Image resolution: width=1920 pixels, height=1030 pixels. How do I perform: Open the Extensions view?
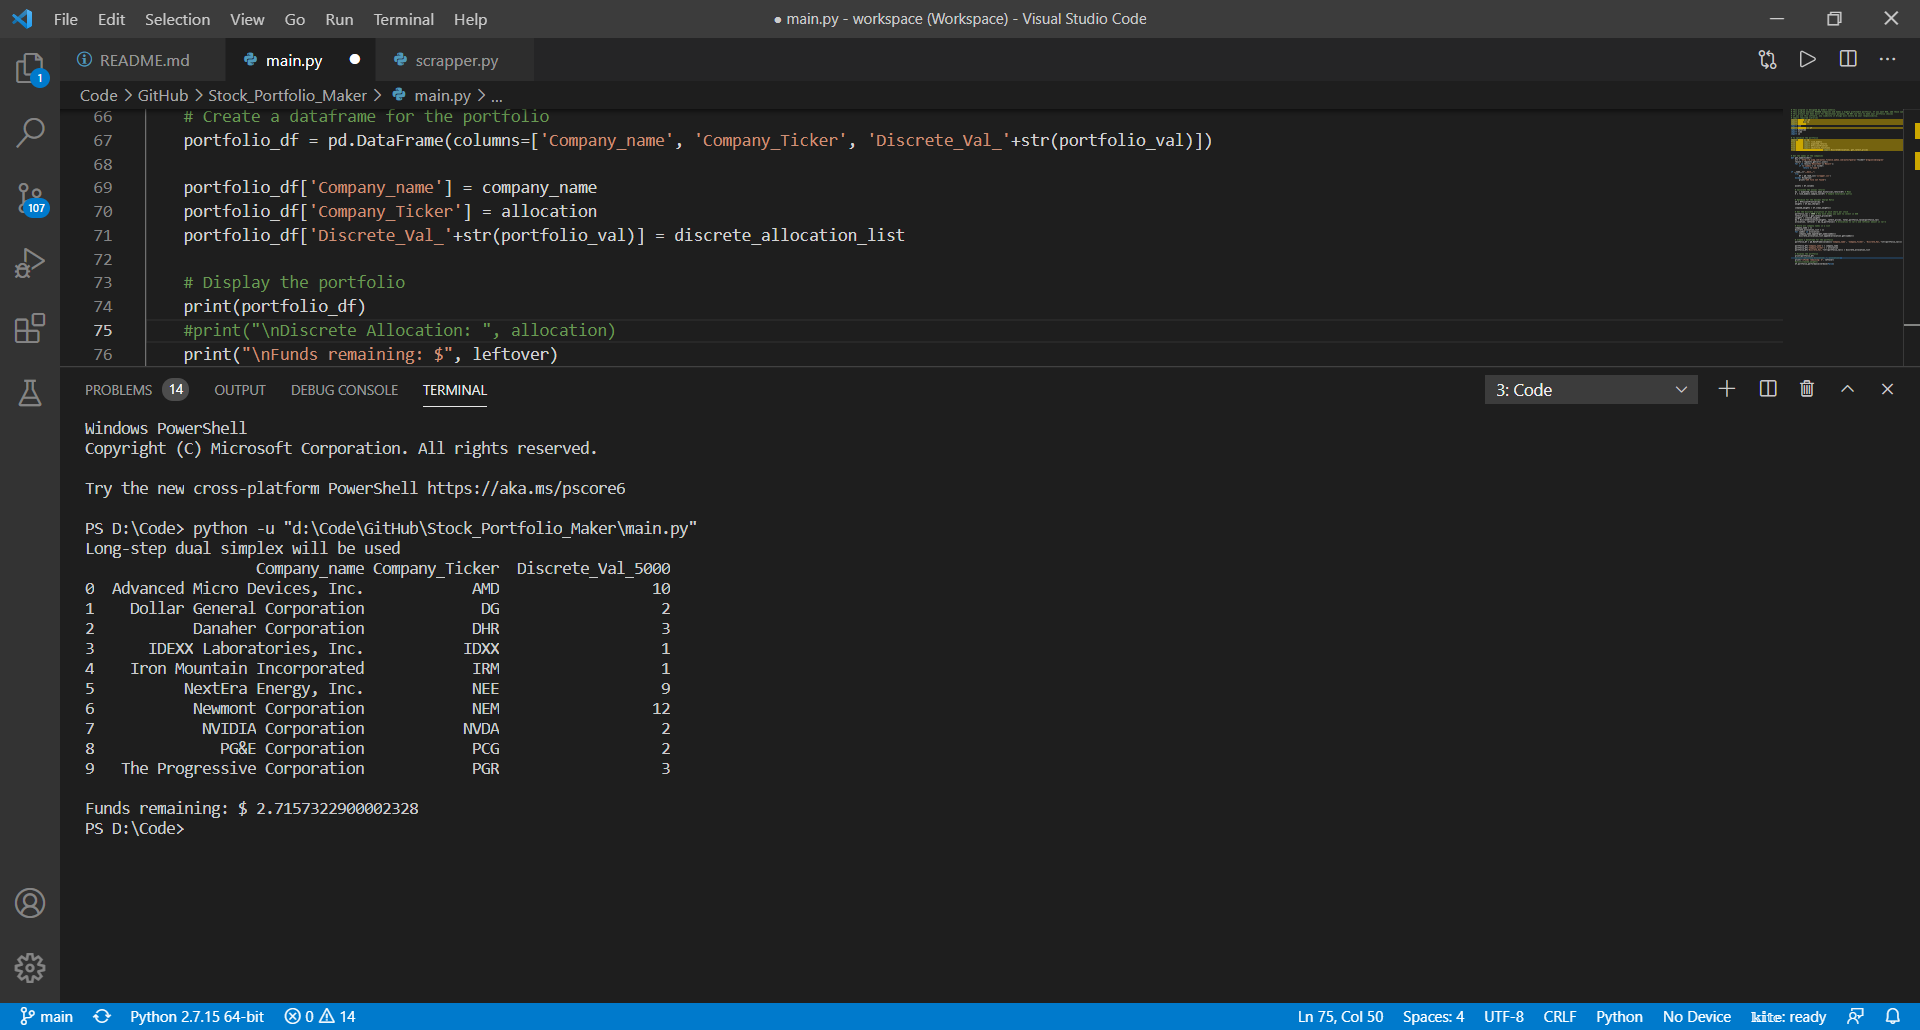(x=30, y=328)
